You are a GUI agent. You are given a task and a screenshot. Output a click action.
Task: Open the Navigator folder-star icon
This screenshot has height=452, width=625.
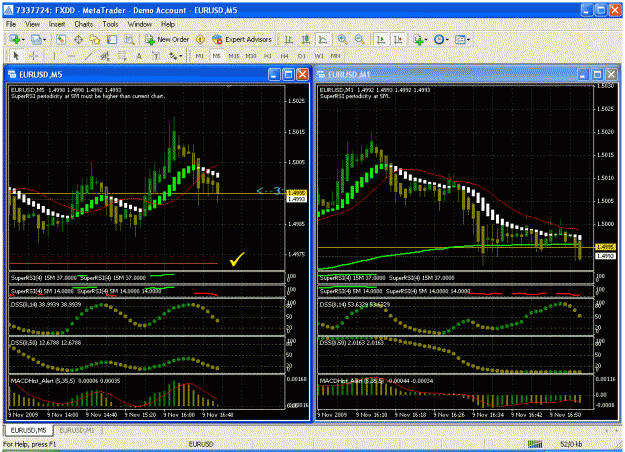pyautogui.click(x=95, y=39)
